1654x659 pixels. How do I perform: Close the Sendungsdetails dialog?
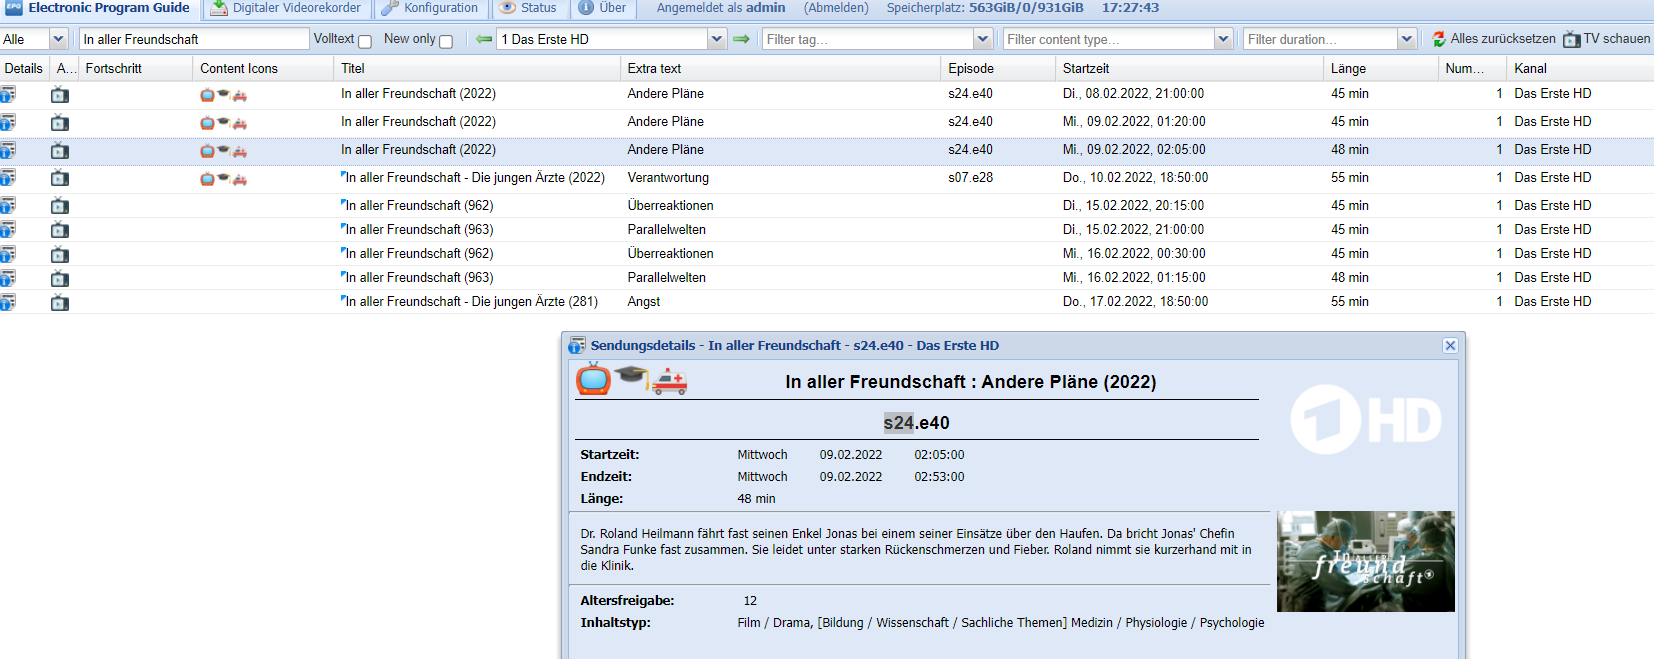pyautogui.click(x=1450, y=345)
